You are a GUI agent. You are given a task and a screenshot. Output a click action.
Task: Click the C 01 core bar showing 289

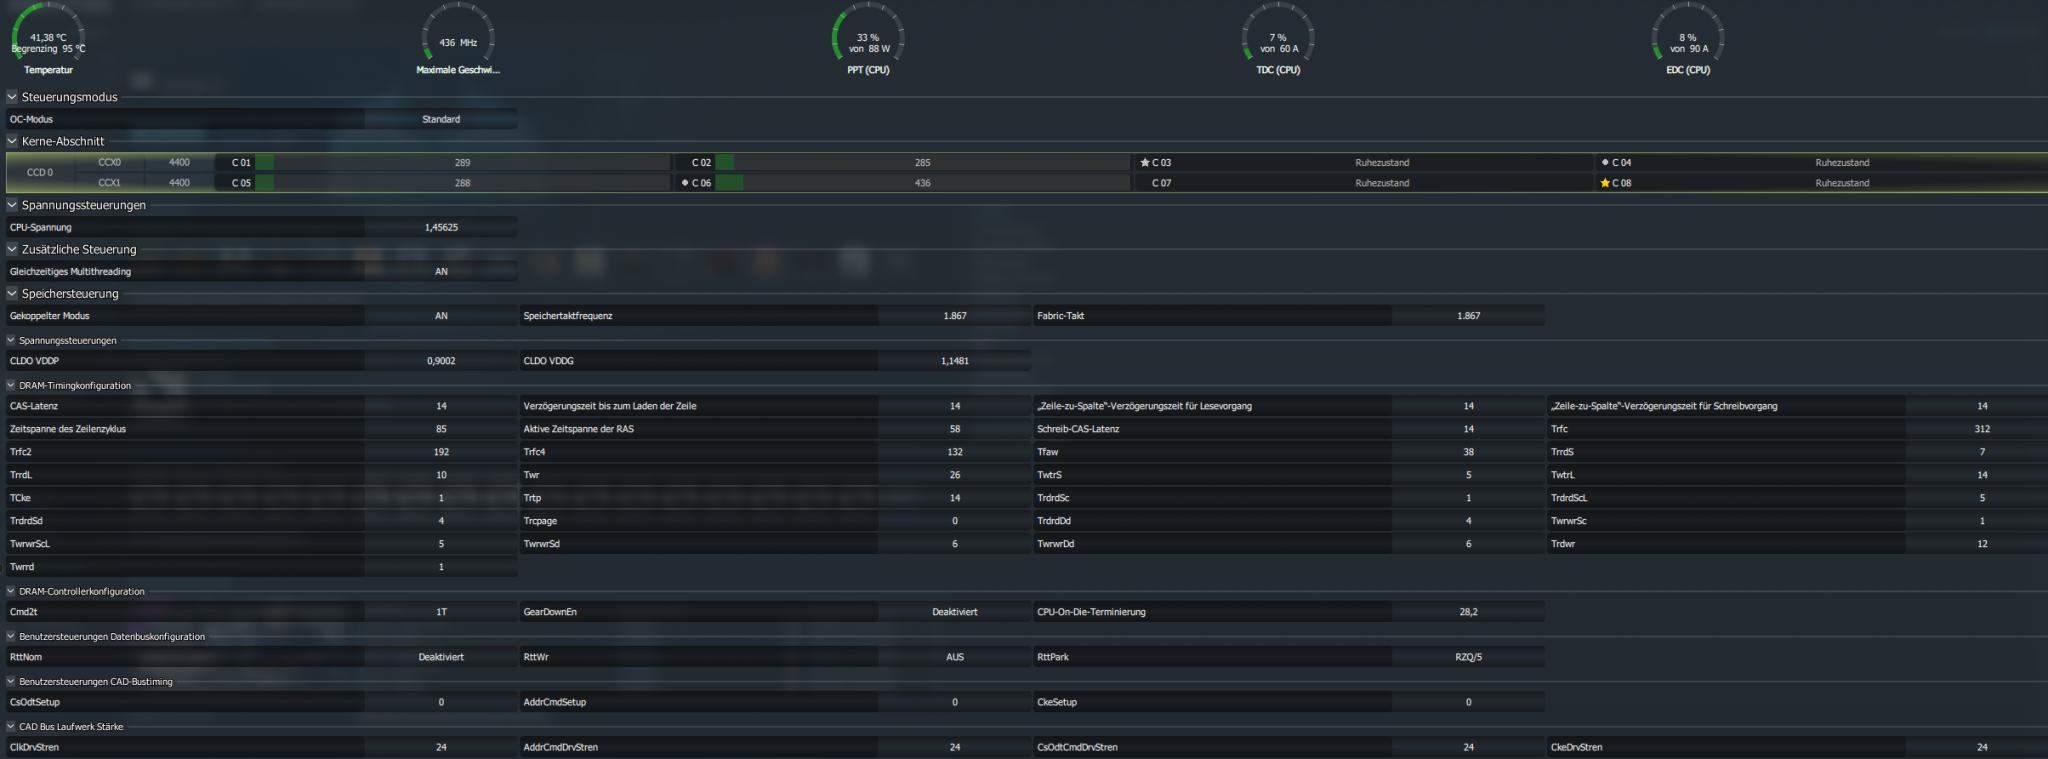(463, 162)
